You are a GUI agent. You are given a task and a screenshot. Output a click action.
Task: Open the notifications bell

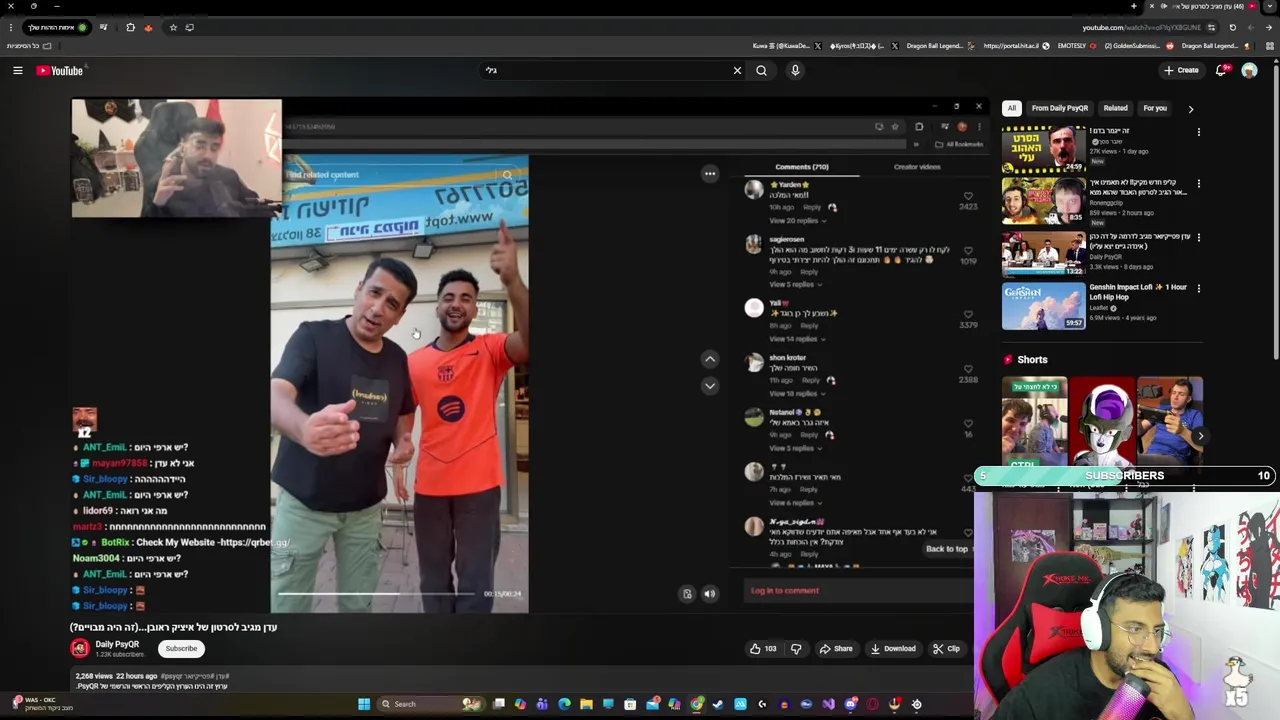point(1221,70)
